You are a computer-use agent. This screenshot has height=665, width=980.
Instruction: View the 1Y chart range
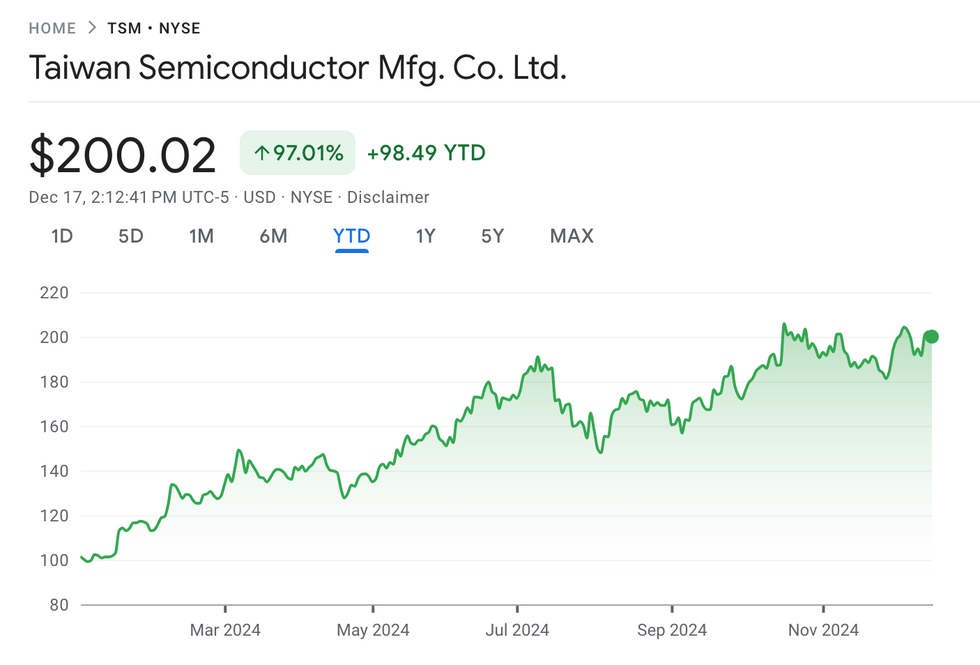(426, 236)
